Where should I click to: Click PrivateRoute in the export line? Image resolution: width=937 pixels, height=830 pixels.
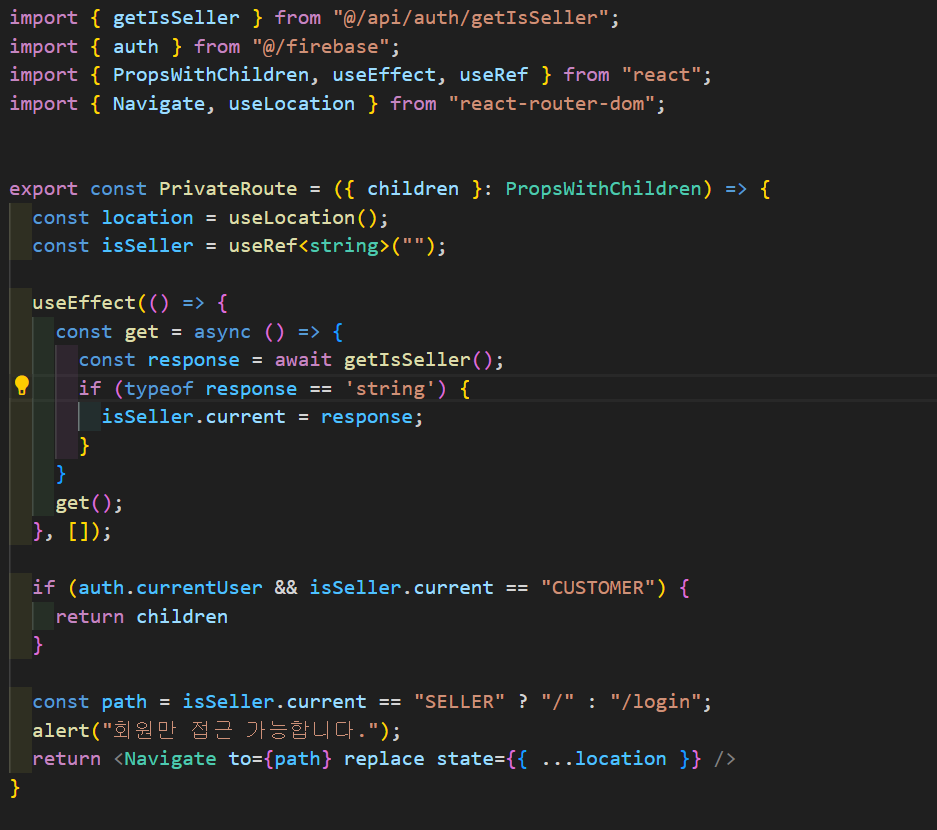tap(228, 189)
